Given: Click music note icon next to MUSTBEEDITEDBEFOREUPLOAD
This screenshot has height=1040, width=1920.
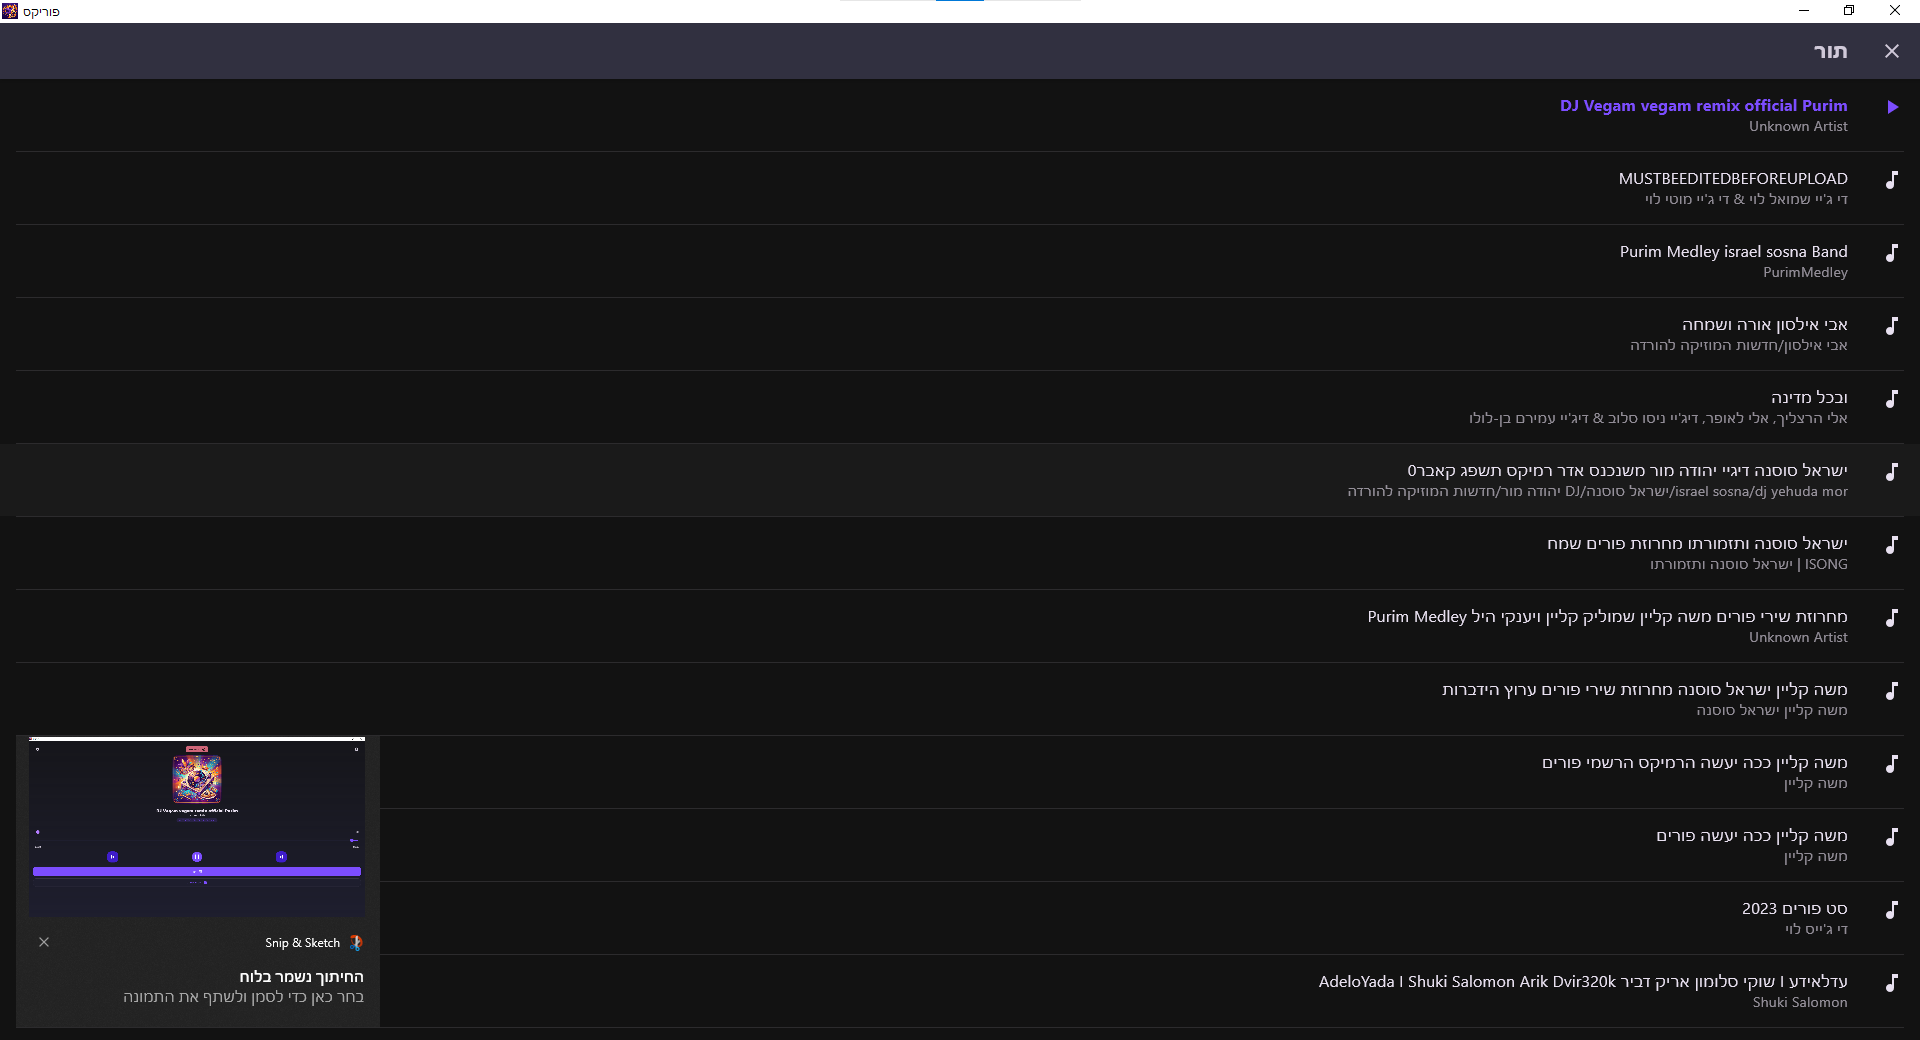Looking at the screenshot, I should [1892, 180].
